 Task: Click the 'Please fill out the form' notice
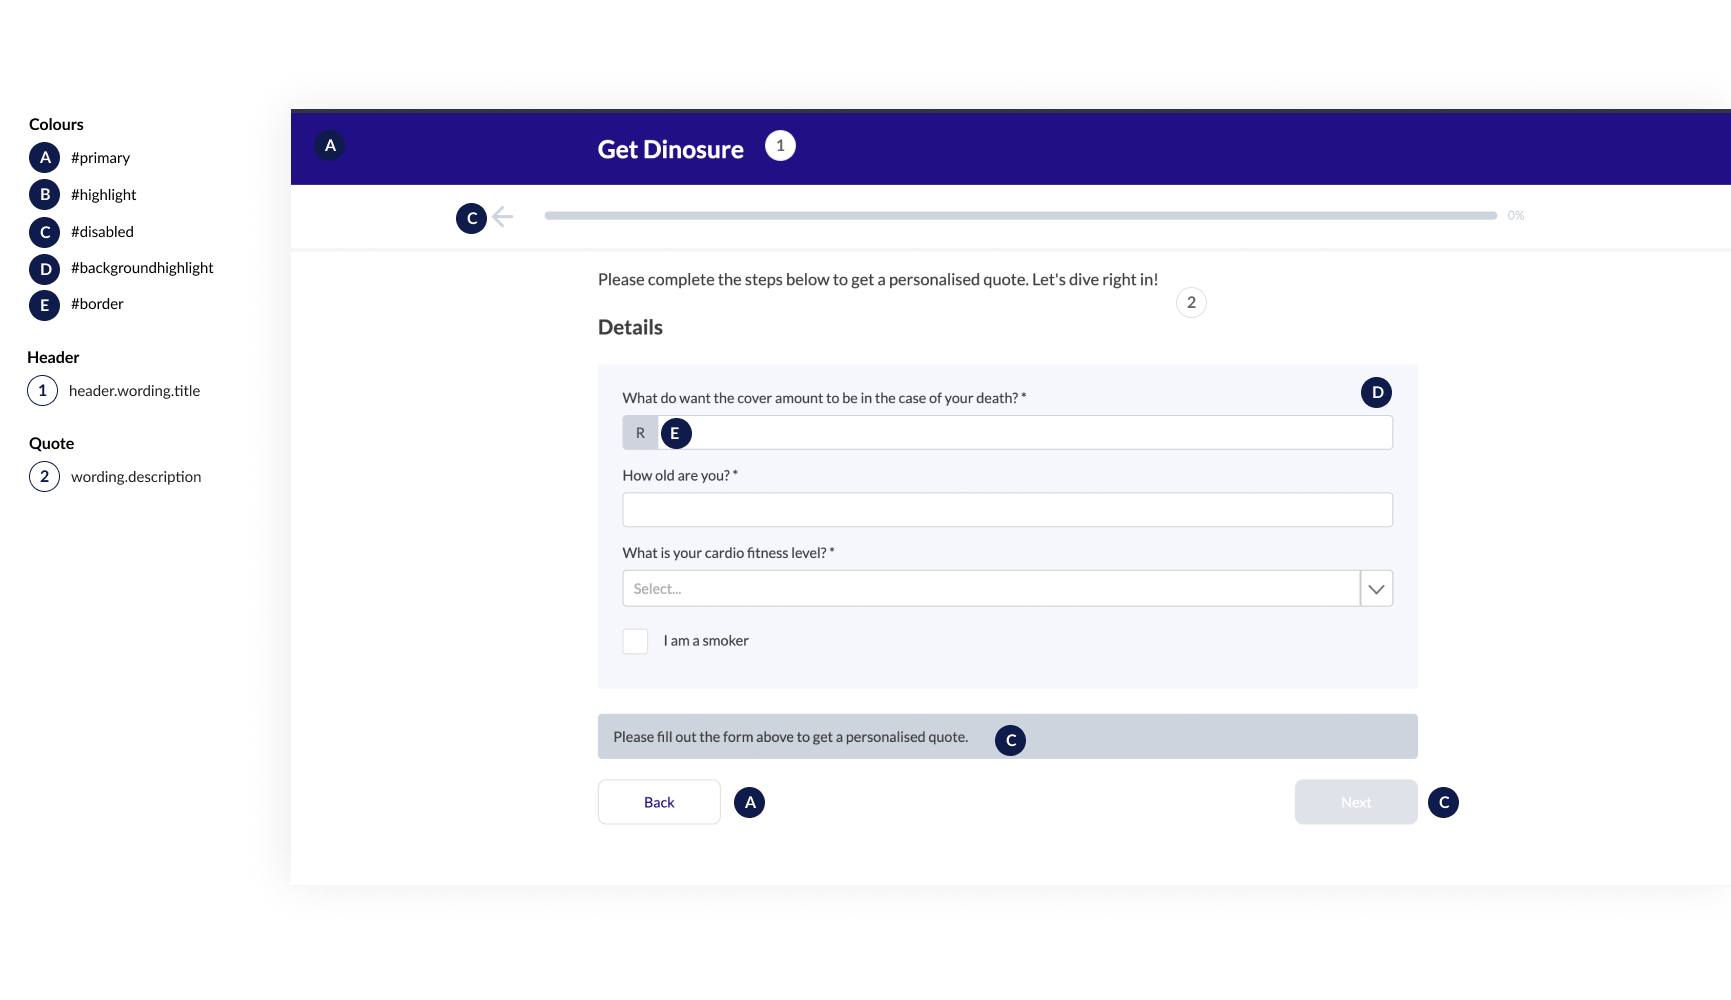pos(1007,736)
